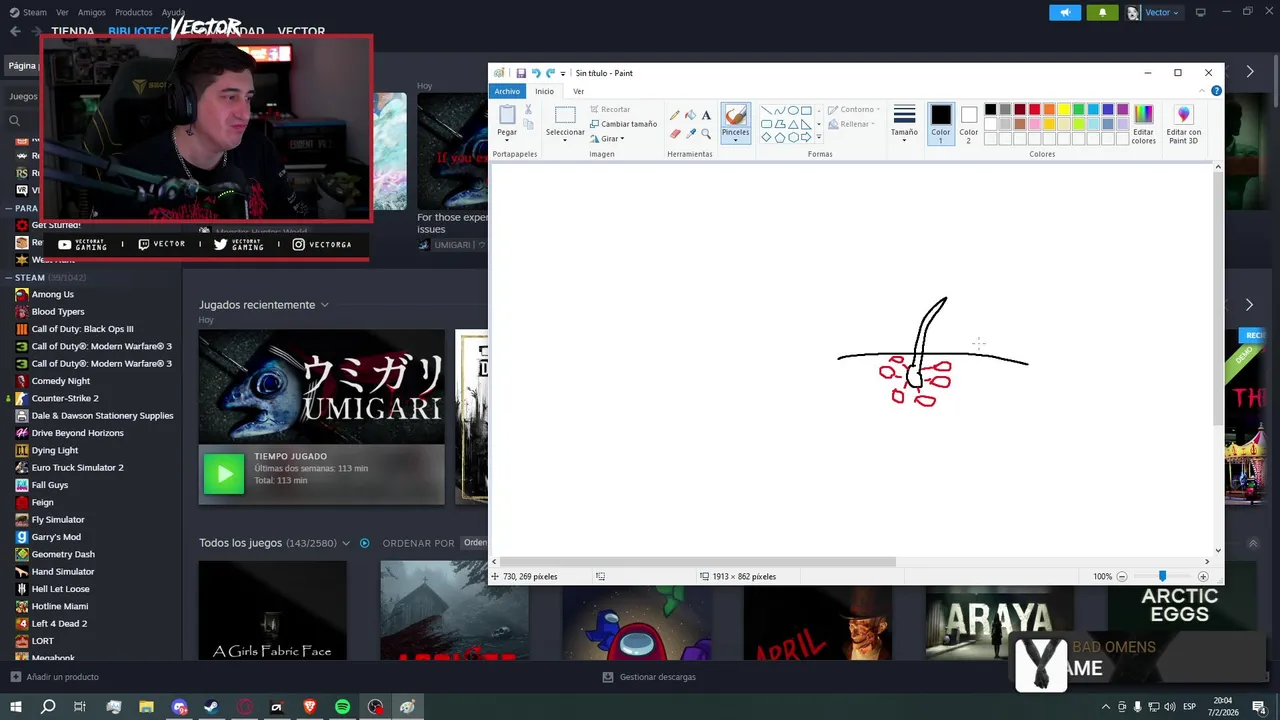
Task: Select Color 2 as active color
Action: point(968,124)
